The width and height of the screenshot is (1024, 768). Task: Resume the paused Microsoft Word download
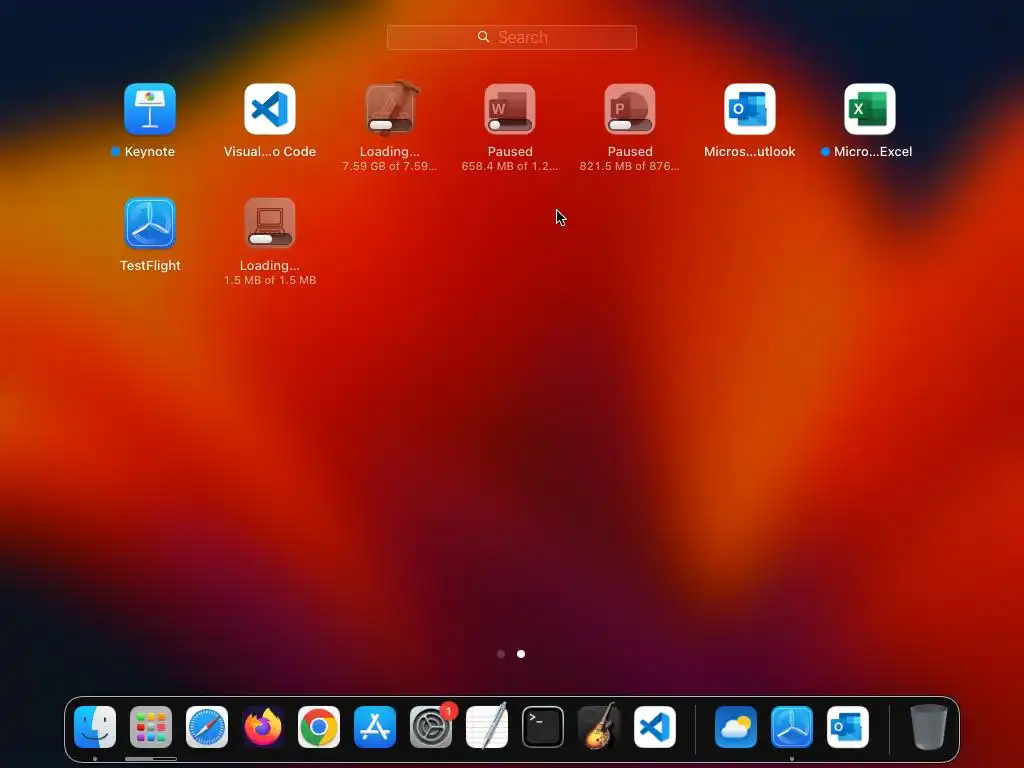[x=510, y=109]
